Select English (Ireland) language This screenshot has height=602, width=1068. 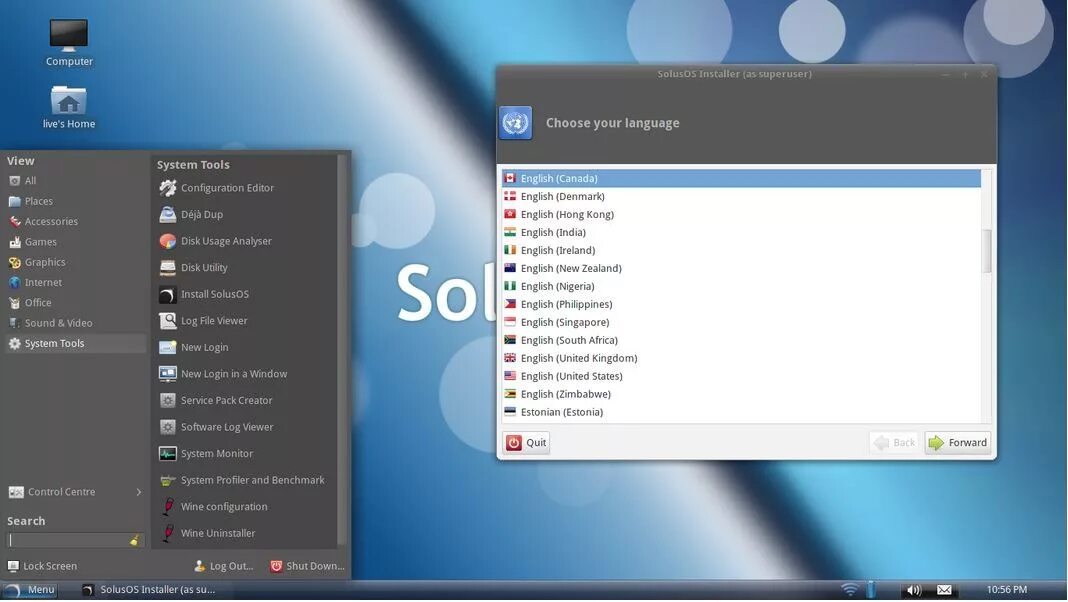point(741,251)
